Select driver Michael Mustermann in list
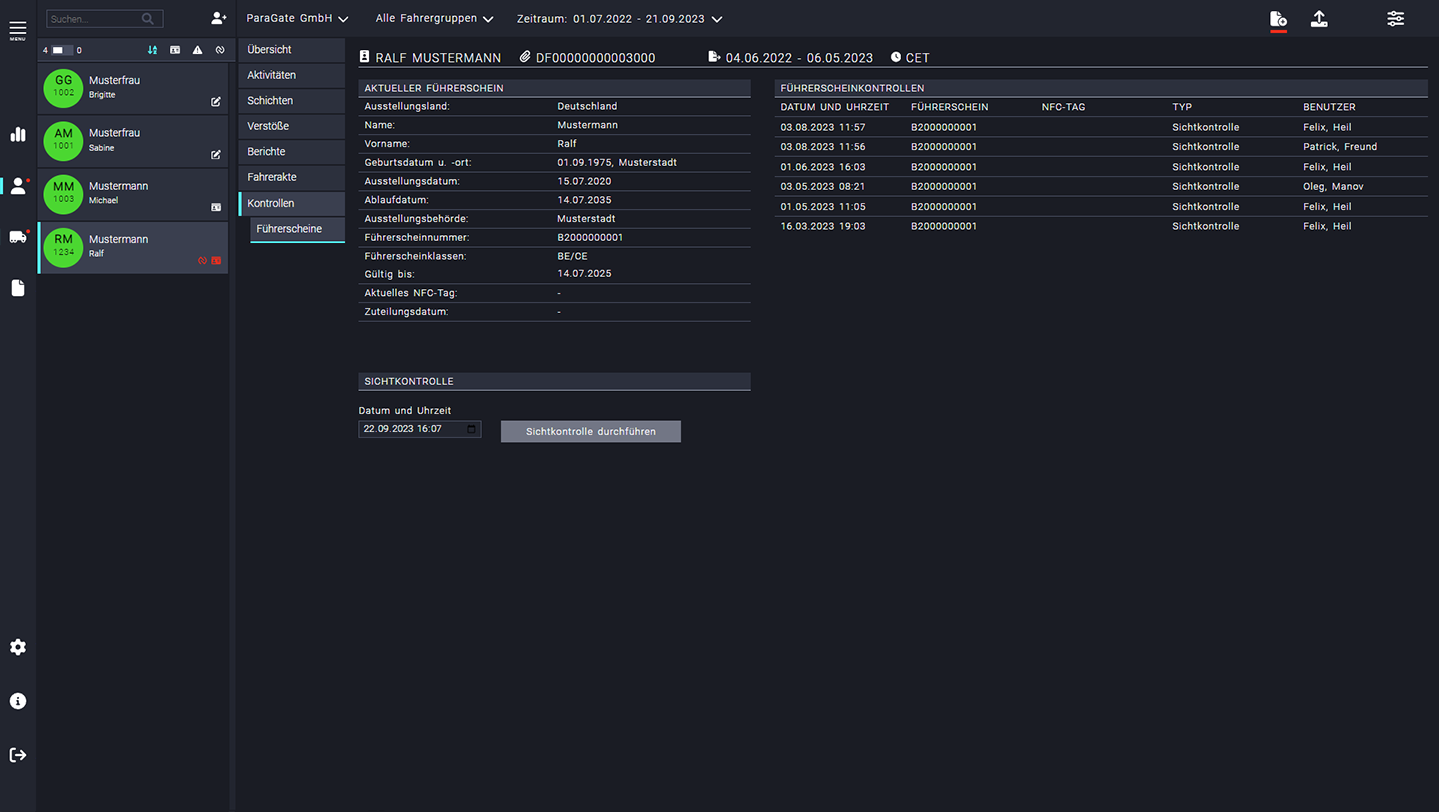 coord(133,193)
